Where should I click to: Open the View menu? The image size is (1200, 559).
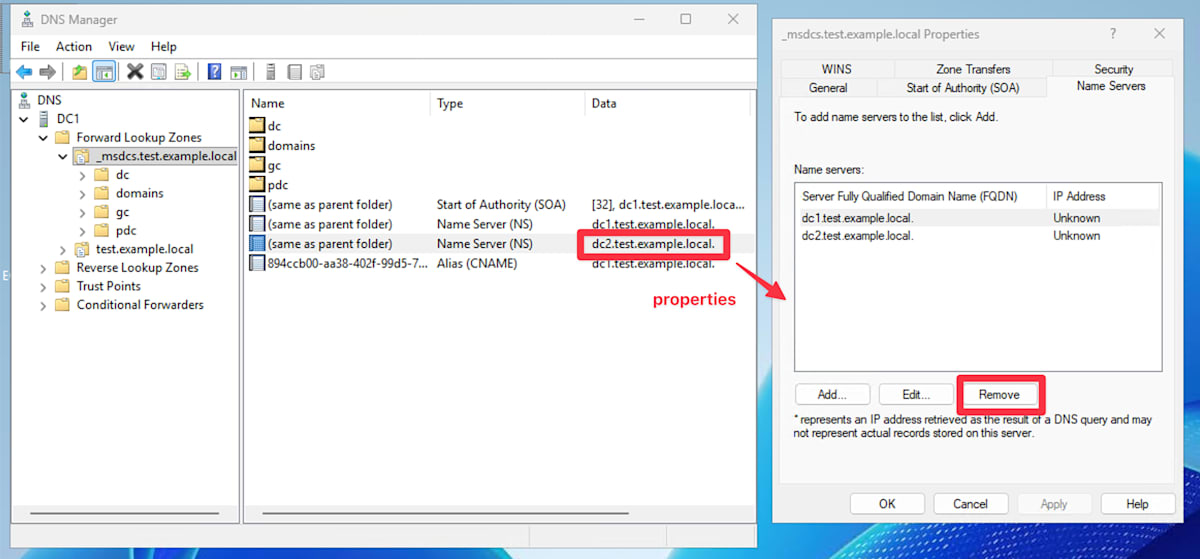(122, 46)
